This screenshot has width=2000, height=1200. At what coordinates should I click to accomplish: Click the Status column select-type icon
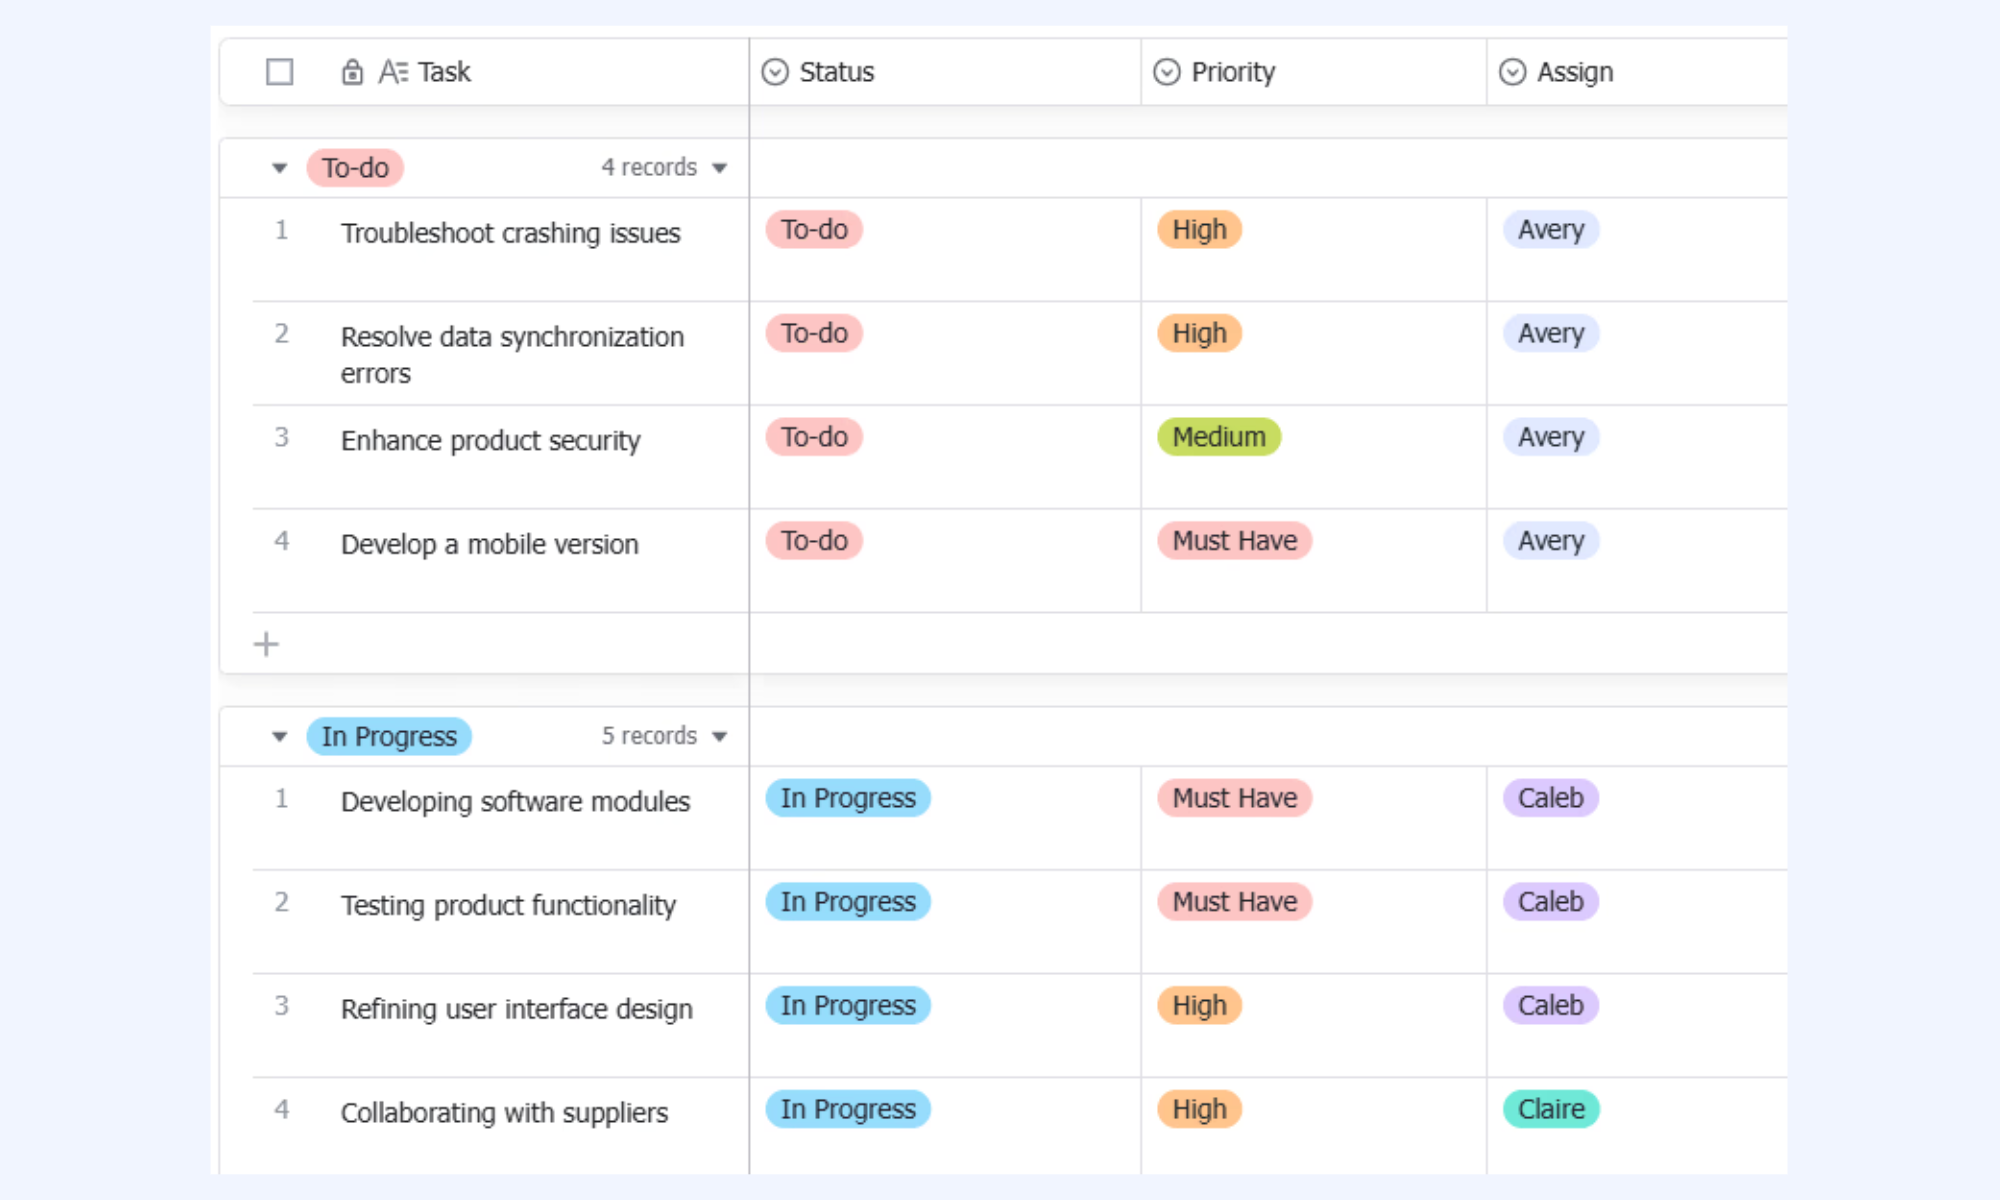click(x=775, y=72)
